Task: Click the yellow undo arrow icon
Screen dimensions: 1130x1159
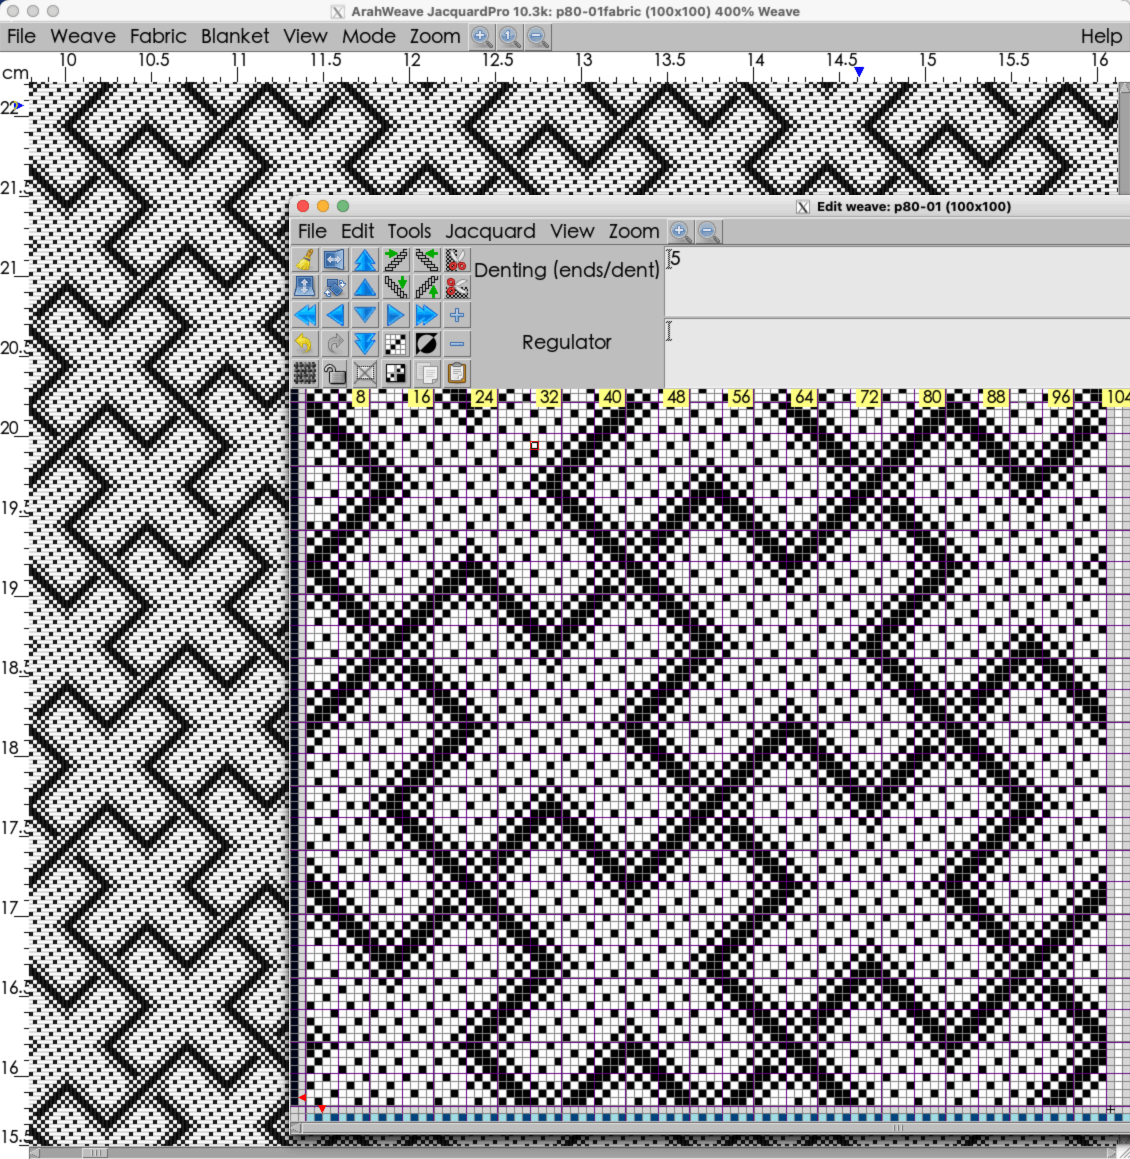Action: click(305, 344)
